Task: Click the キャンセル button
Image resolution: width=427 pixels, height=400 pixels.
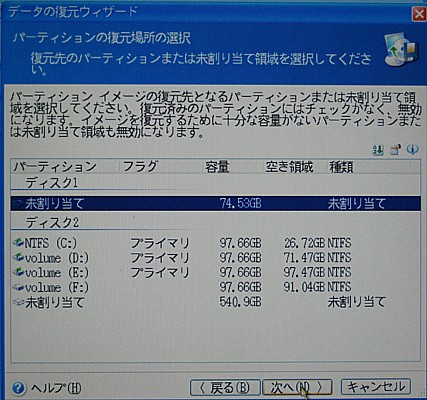Action: pyautogui.click(x=376, y=387)
